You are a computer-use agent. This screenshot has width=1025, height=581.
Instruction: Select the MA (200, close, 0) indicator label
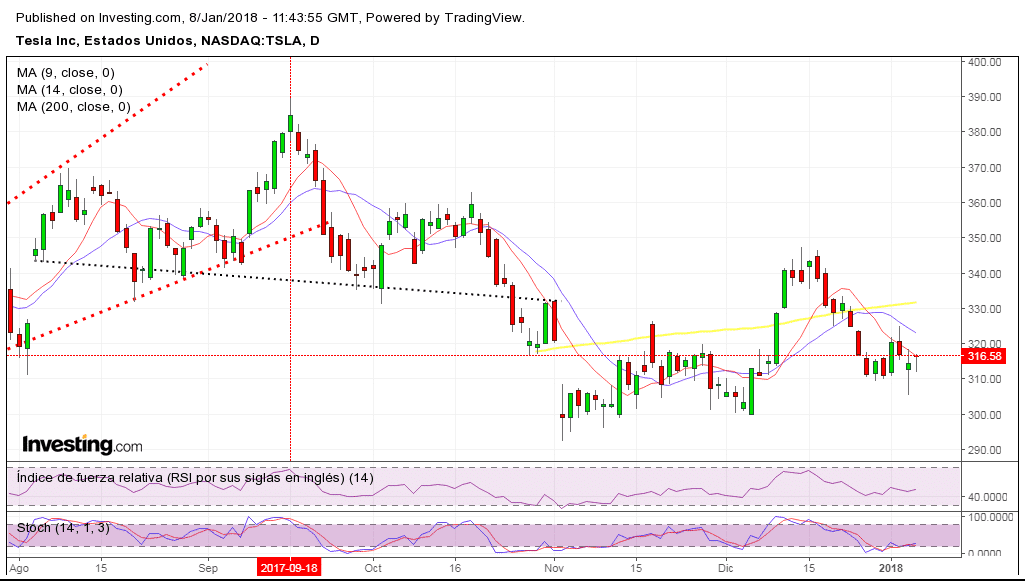(73, 107)
